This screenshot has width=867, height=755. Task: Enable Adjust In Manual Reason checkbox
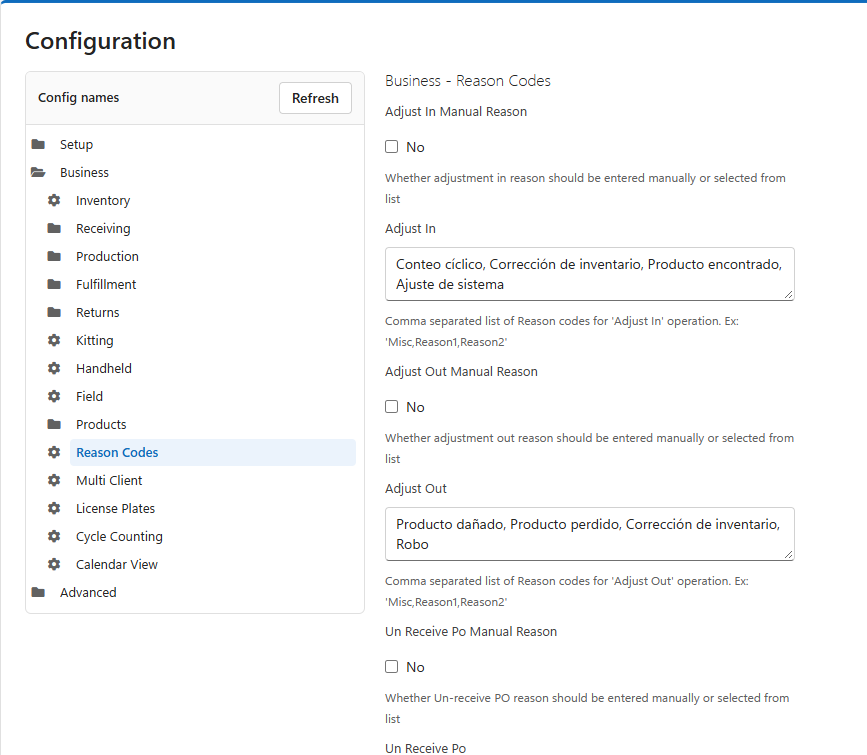391,147
